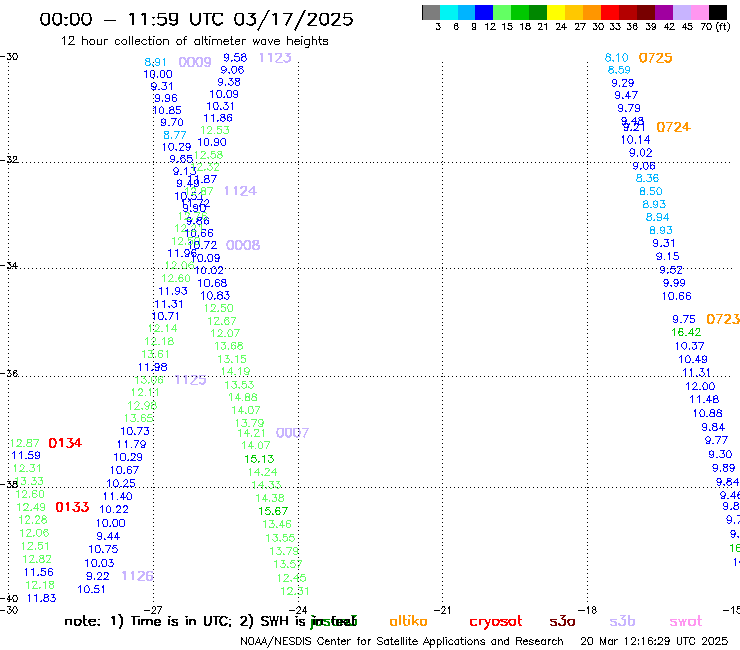Select the cyan legend swatch
Screen dimensions: 740x650
click(x=449, y=12)
